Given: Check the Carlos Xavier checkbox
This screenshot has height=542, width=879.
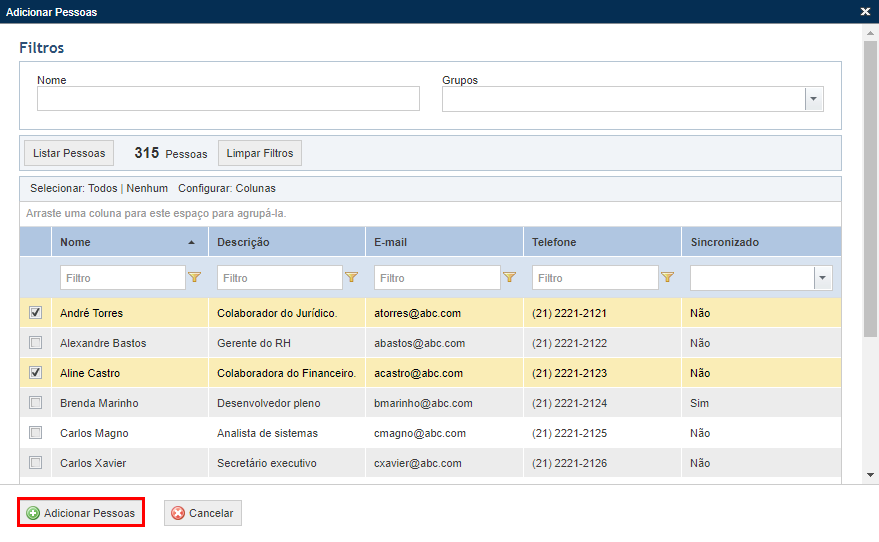Looking at the screenshot, I should (35, 463).
